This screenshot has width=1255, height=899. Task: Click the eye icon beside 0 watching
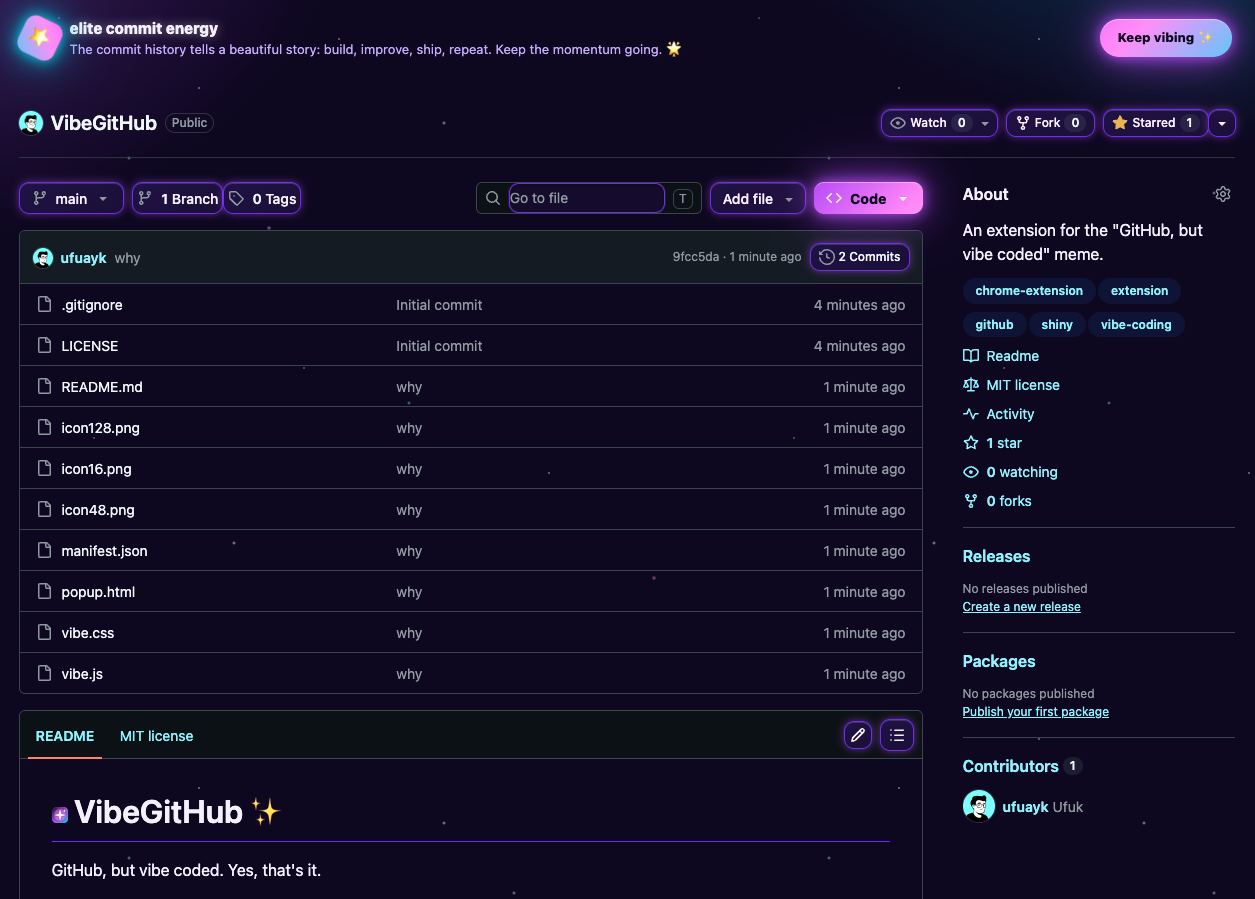[971, 472]
